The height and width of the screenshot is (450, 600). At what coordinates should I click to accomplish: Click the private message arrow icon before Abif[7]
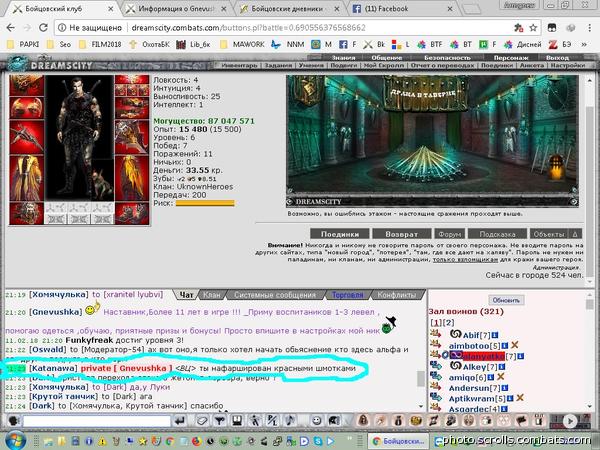pyautogui.click(x=435, y=334)
